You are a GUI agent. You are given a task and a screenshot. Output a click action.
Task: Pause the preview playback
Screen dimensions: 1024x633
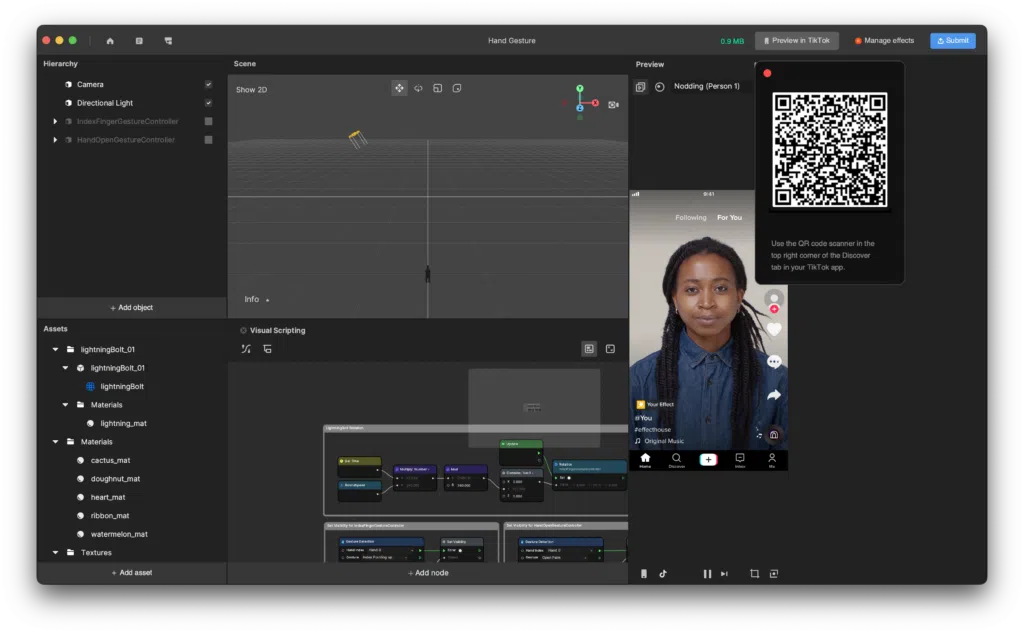point(707,574)
